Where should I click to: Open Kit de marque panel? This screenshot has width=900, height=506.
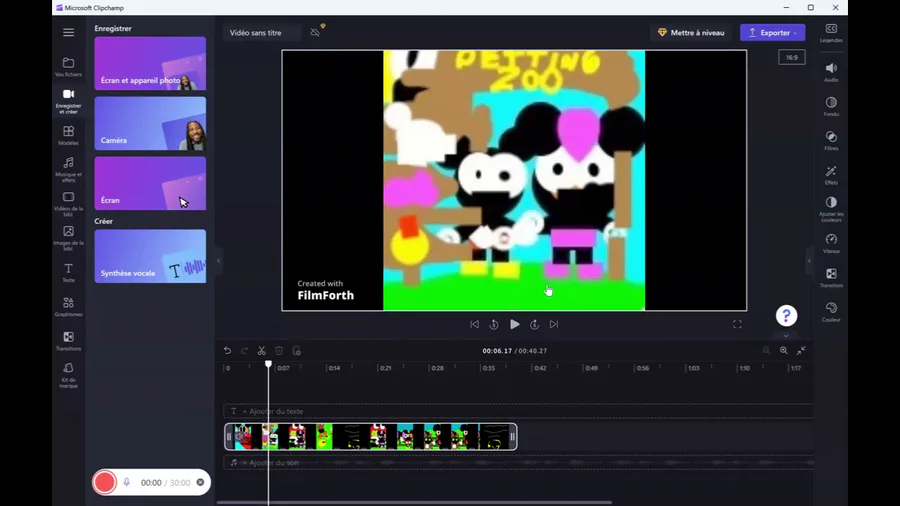[68, 375]
